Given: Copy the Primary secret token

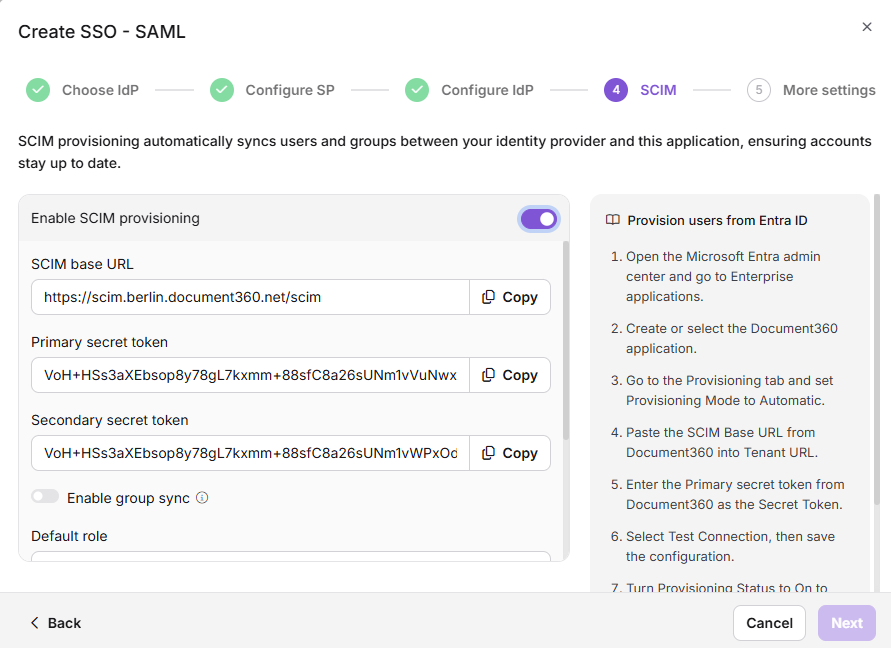Looking at the screenshot, I should [x=510, y=375].
